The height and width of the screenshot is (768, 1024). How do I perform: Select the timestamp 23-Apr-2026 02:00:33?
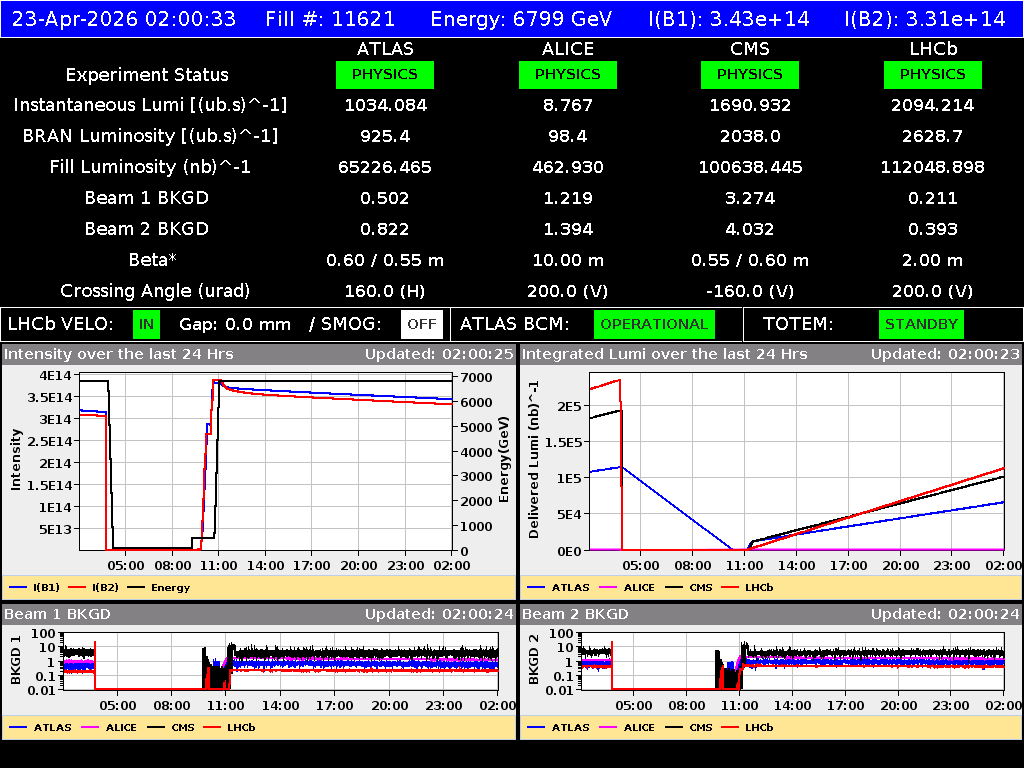tap(124, 19)
